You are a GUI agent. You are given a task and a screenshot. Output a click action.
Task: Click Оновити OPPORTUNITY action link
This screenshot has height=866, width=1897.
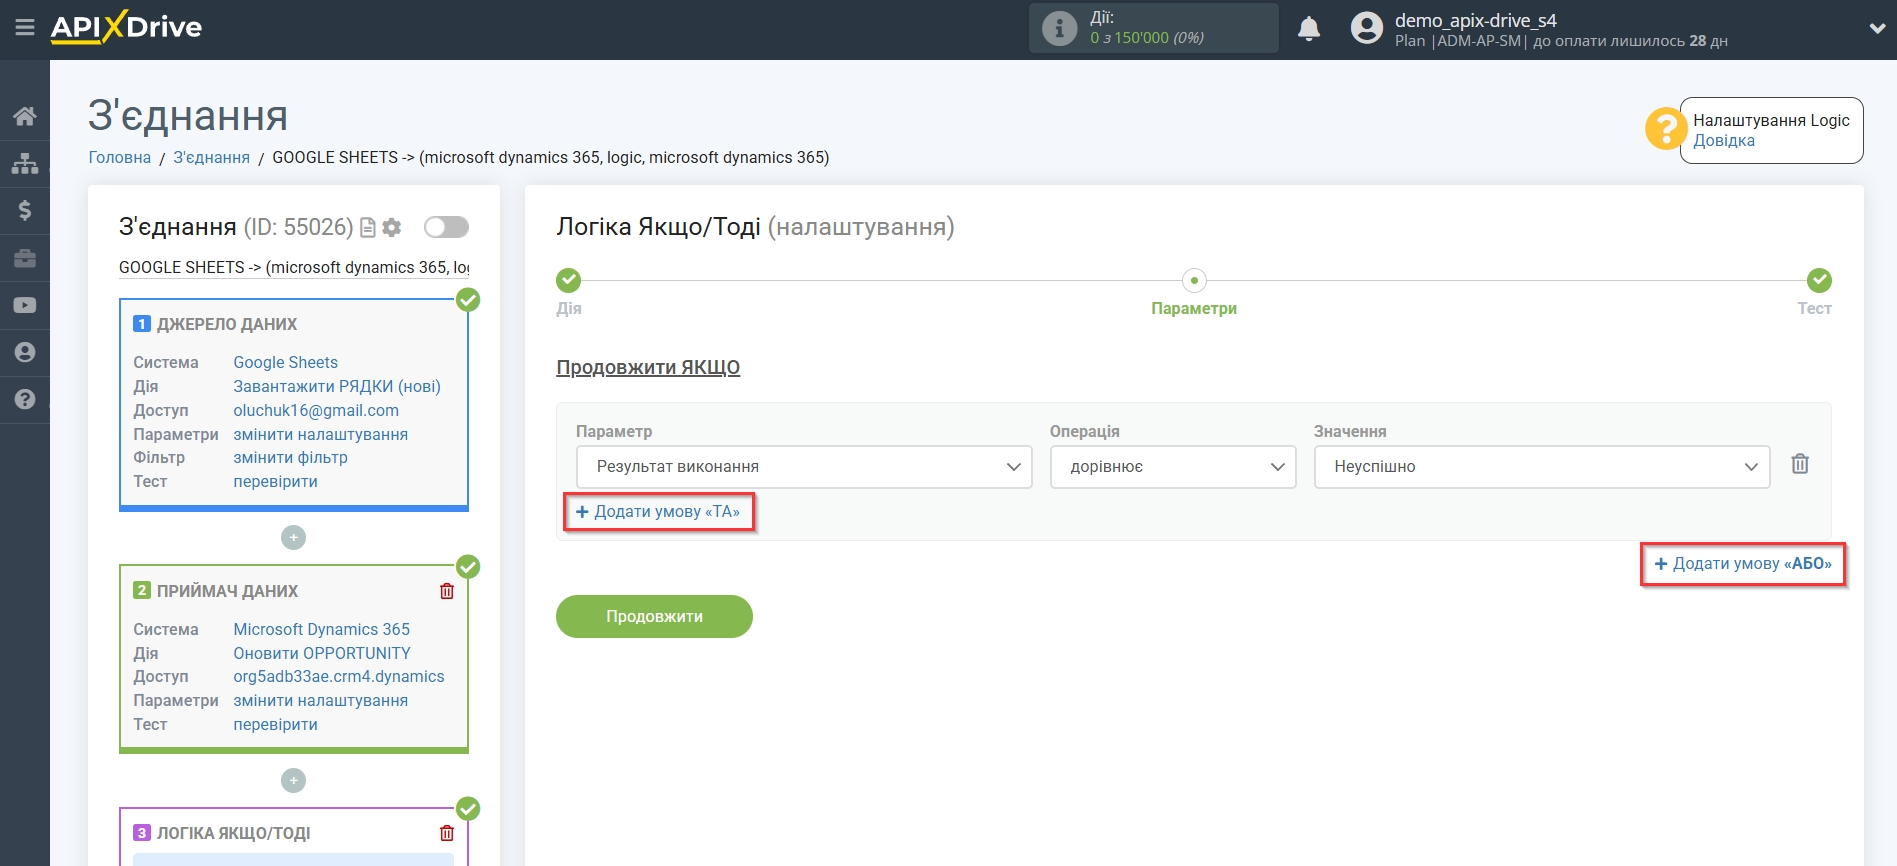pos(322,653)
